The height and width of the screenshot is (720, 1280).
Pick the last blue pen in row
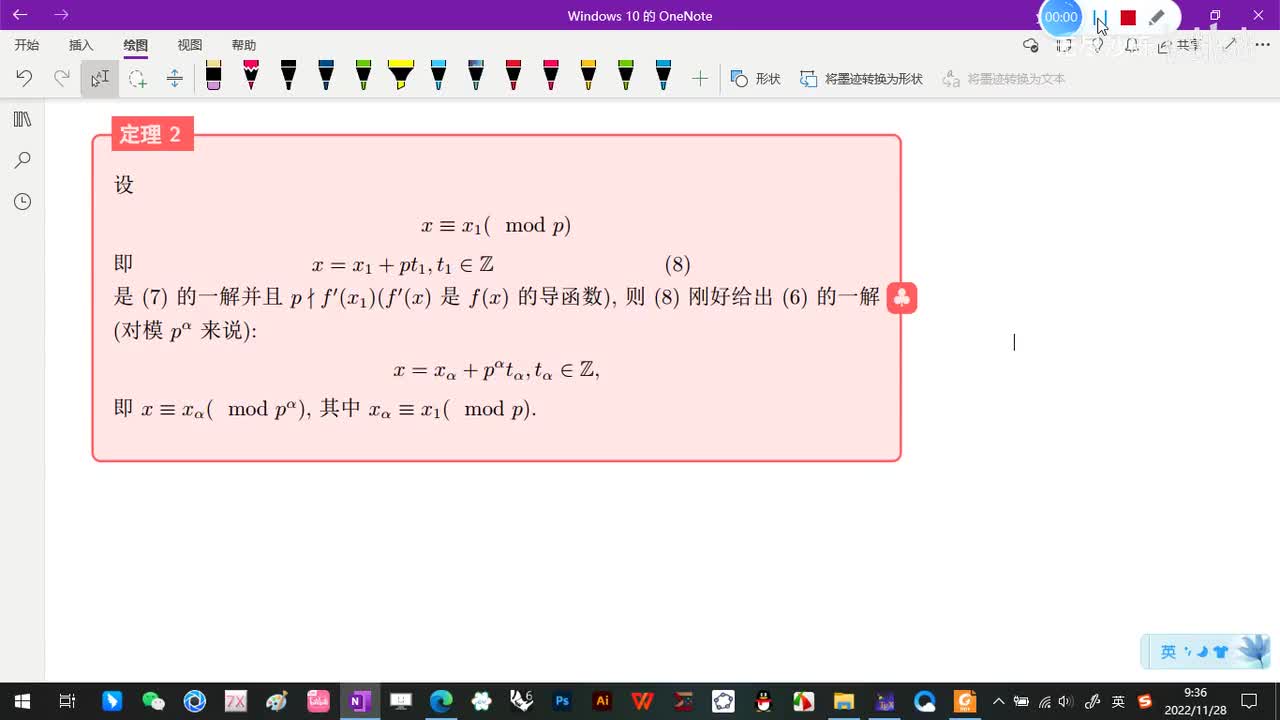[663, 75]
